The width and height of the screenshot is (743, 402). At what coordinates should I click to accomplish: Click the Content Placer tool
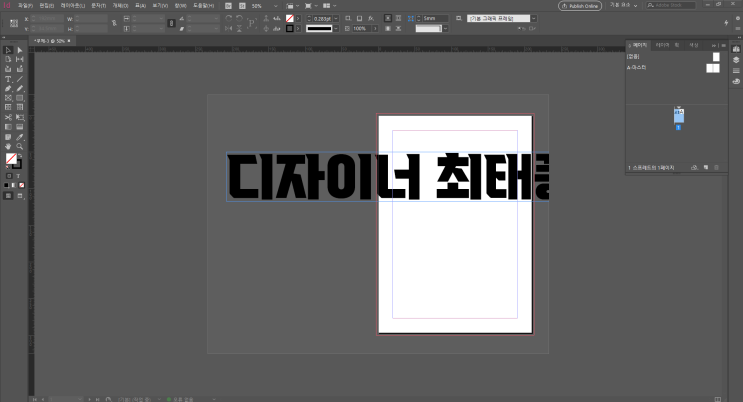pos(19,69)
